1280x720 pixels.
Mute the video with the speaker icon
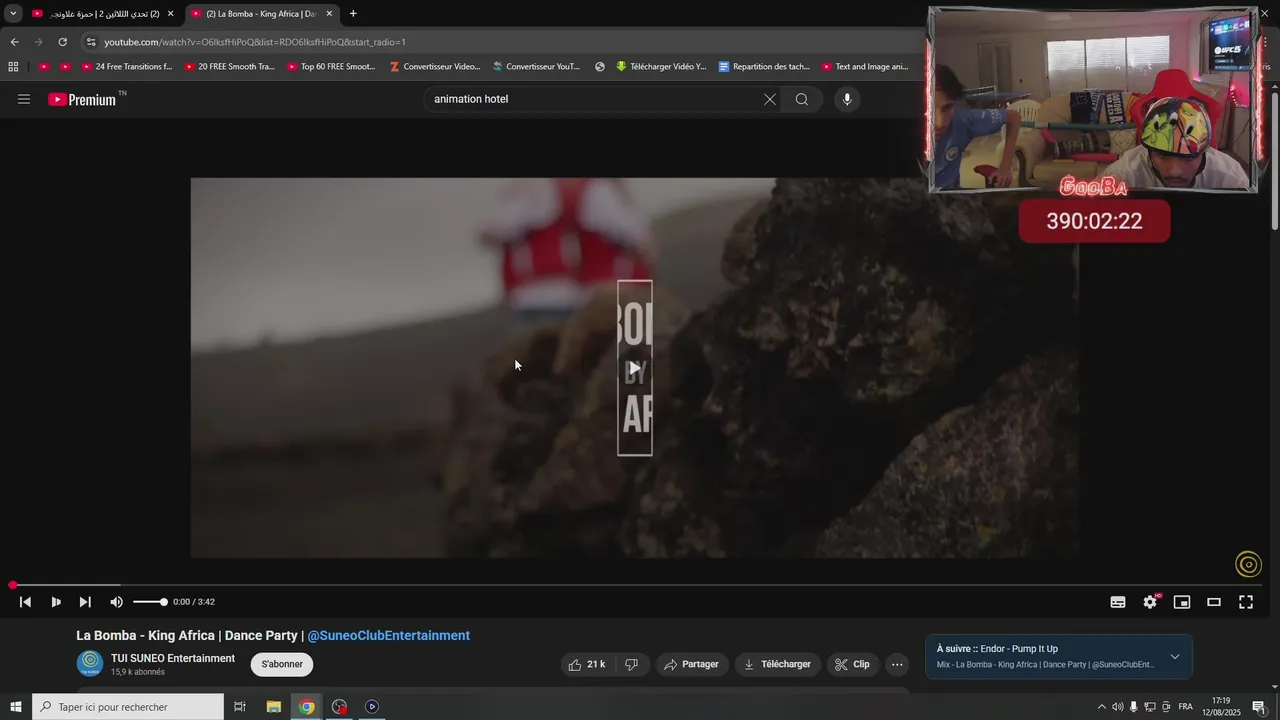[x=116, y=602]
